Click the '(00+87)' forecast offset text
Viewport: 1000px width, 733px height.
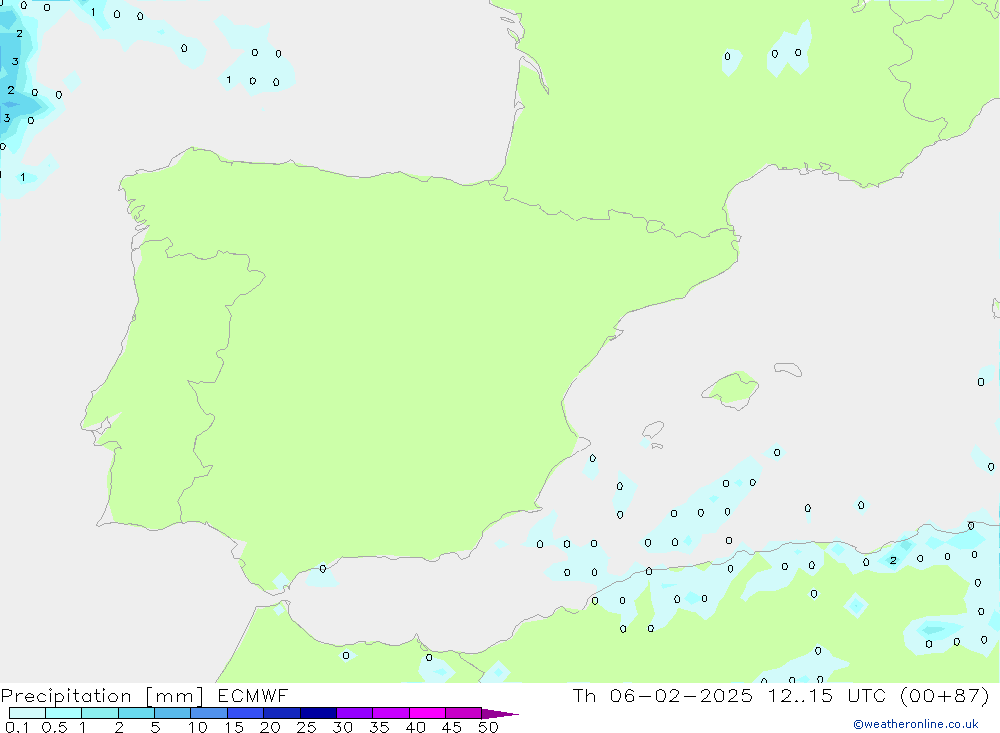945,695
